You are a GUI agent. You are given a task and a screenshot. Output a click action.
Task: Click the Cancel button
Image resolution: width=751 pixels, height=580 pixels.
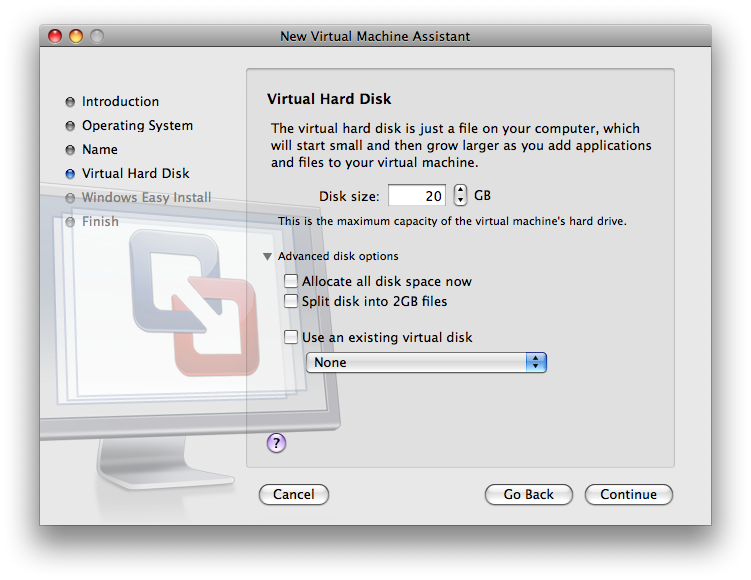coord(294,494)
